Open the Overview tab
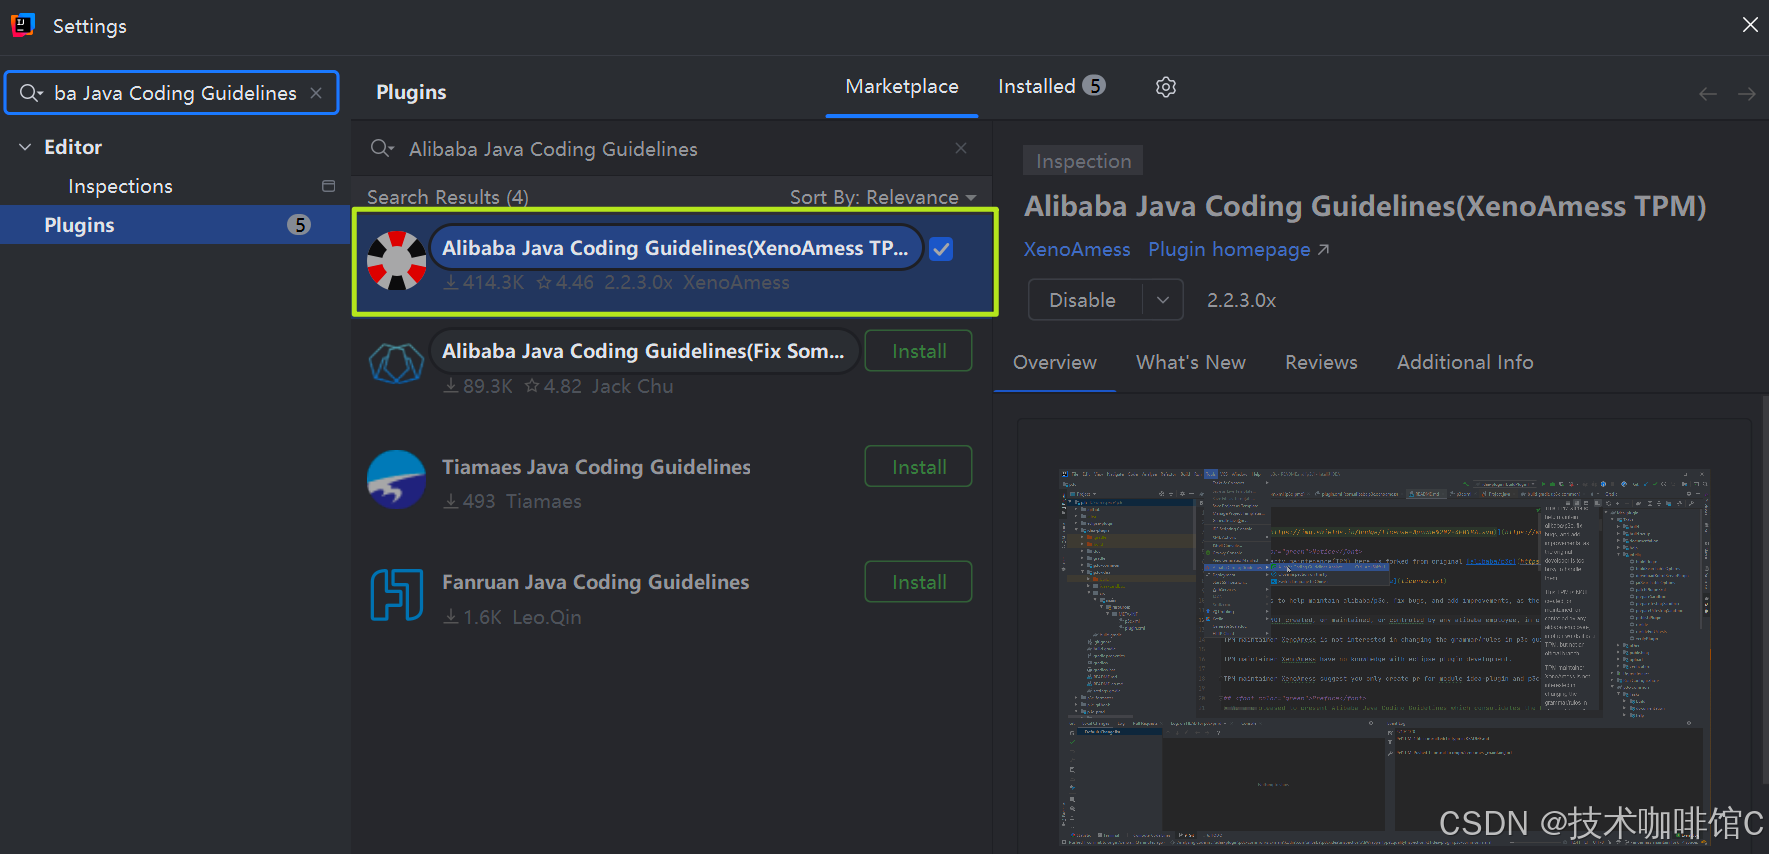Image resolution: width=1769 pixels, height=854 pixels. click(x=1055, y=362)
